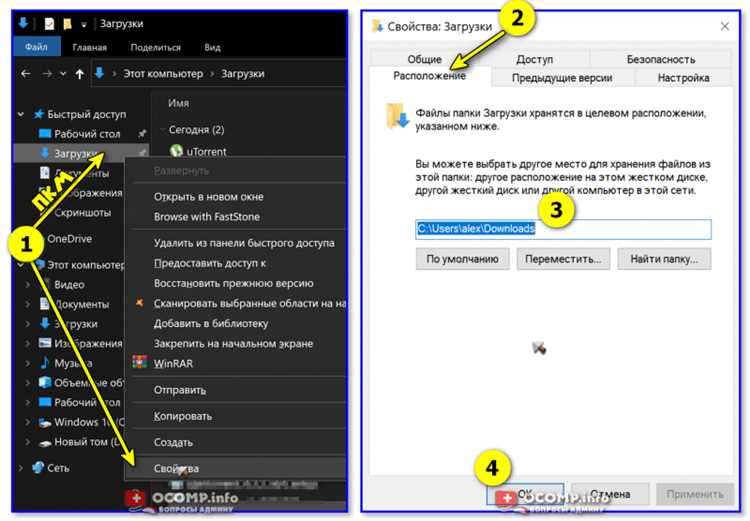Click the folder path input field
This screenshot has width=750, height=521.
pyautogui.click(x=563, y=229)
